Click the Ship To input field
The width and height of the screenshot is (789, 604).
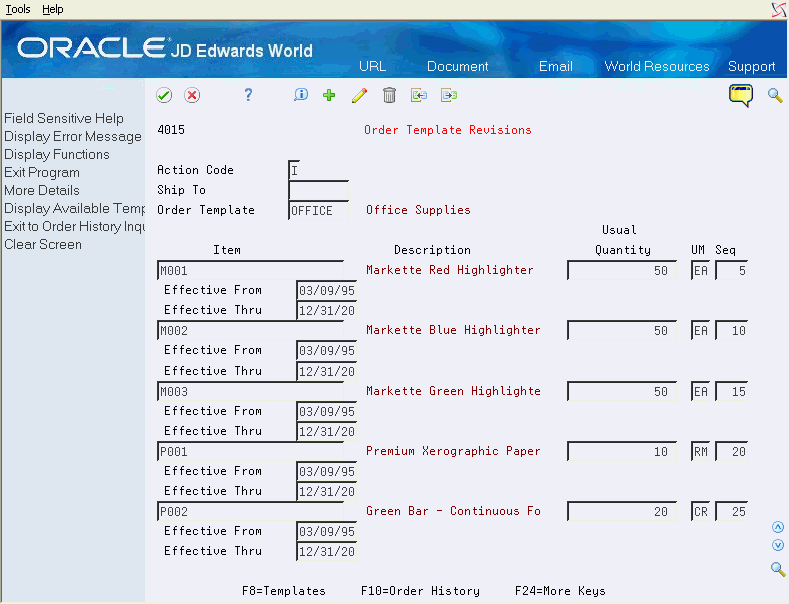[319, 190]
